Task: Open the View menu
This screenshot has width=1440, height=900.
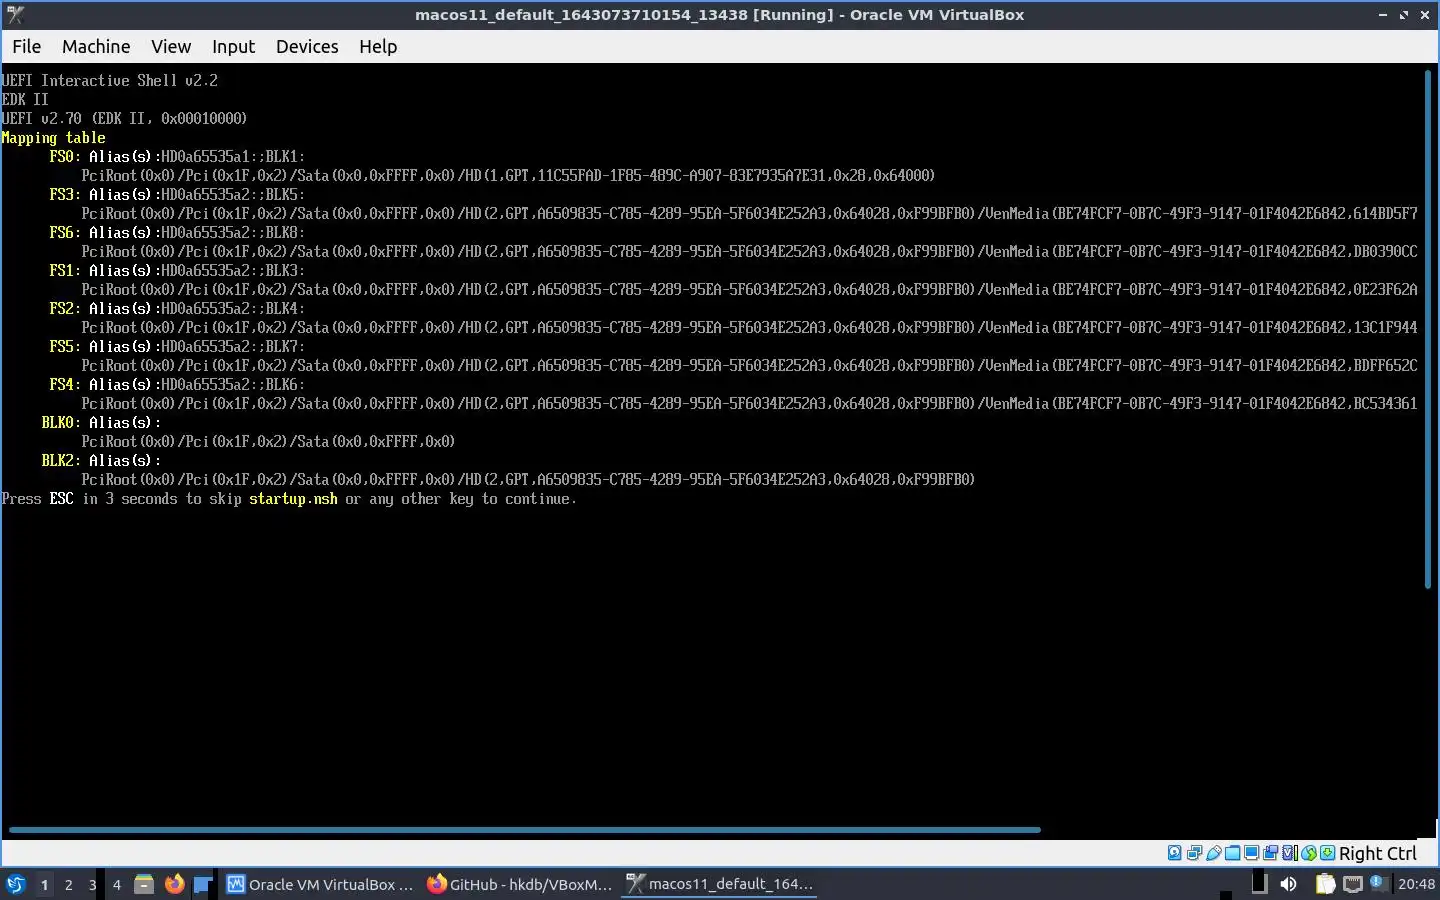Action: click(x=171, y=46)
